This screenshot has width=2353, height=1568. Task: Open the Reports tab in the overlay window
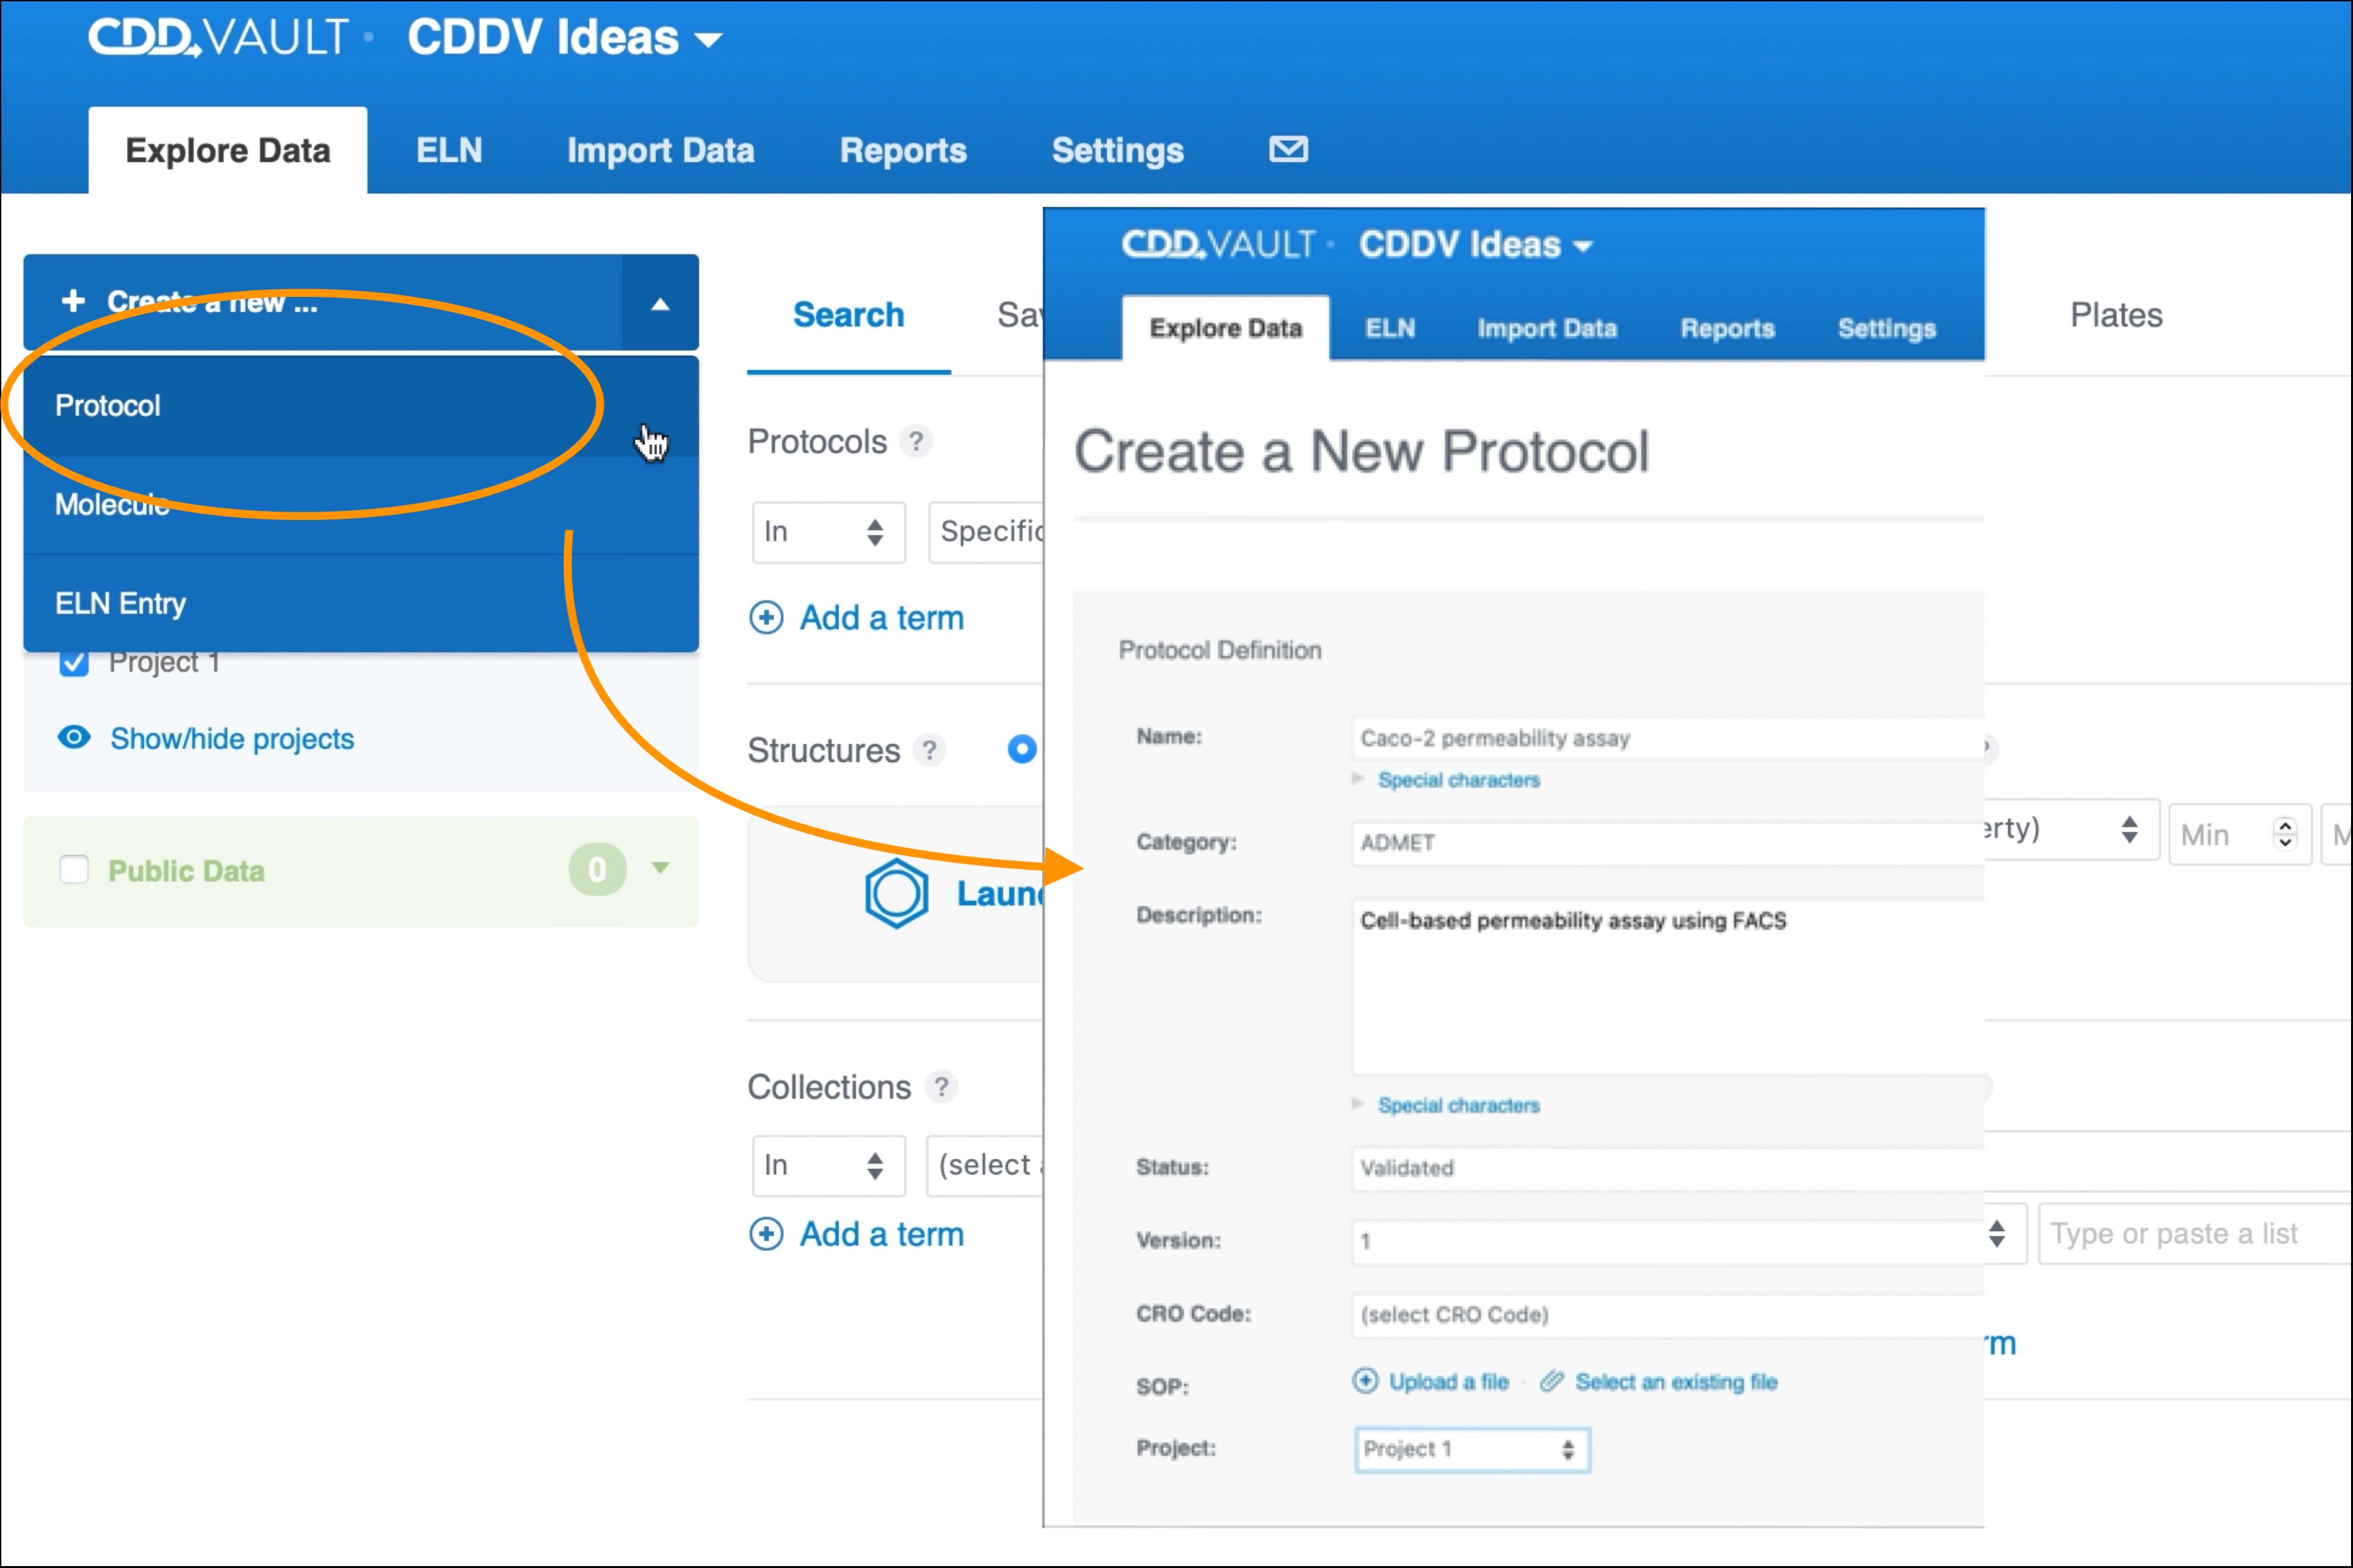tap(1727, 328)
